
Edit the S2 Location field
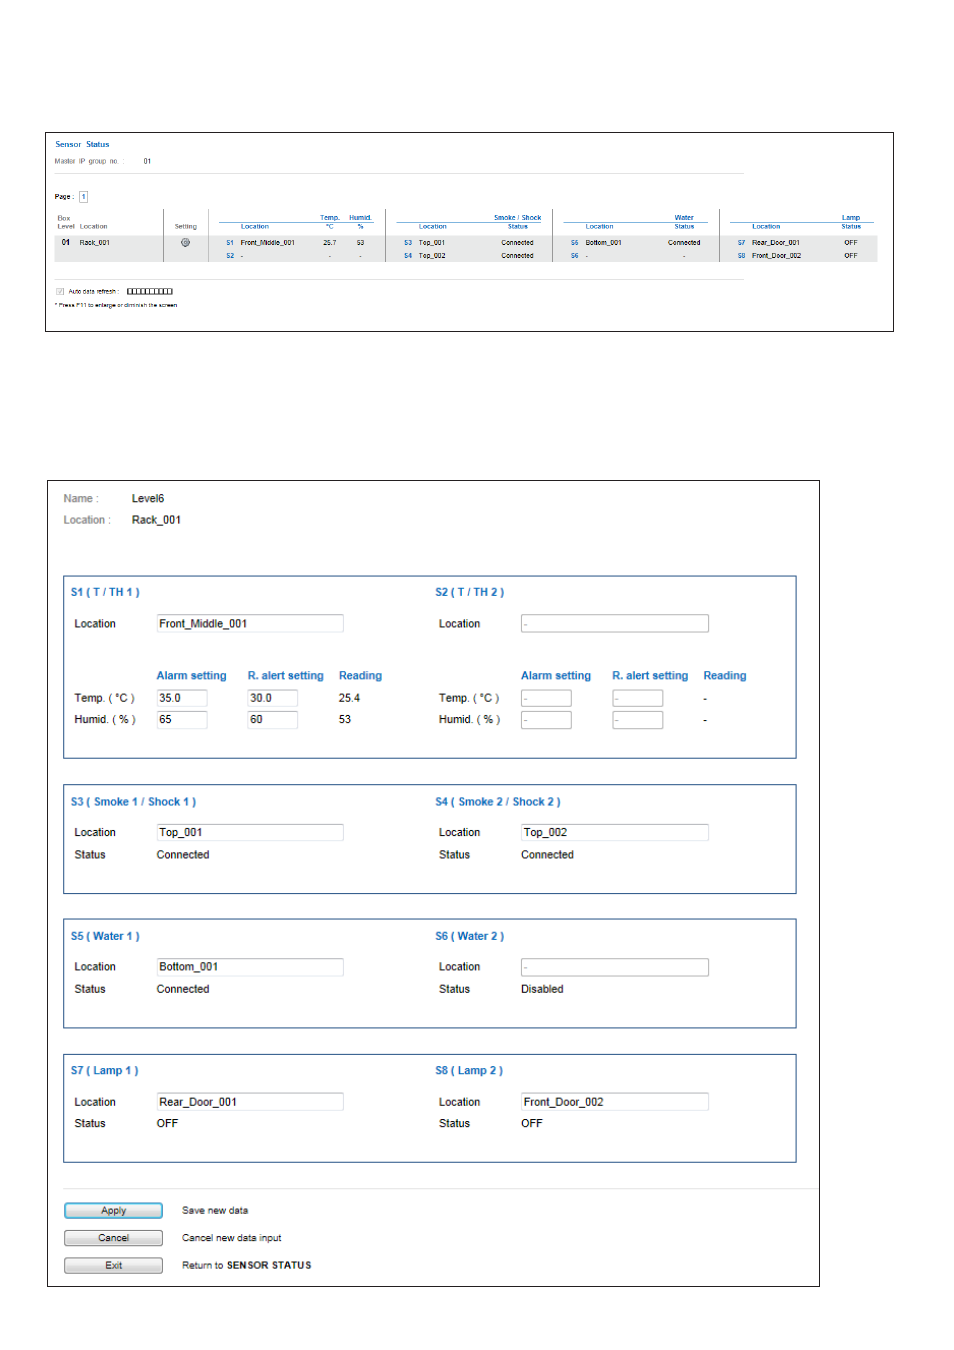pyautogui.click(x=614, y=623)
